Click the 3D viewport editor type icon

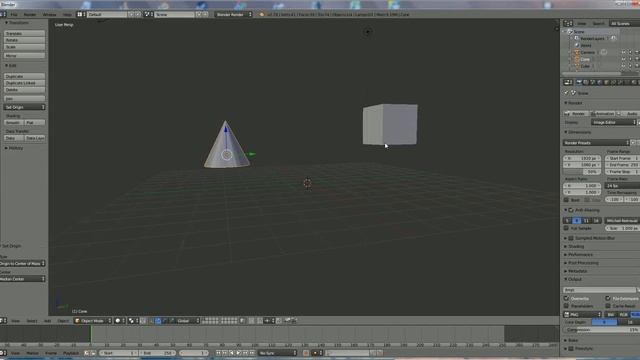click(3, 321)
